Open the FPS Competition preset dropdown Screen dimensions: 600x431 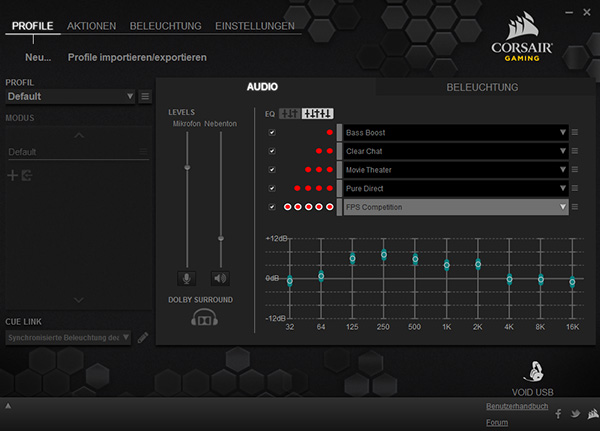[x=456, y=207]
